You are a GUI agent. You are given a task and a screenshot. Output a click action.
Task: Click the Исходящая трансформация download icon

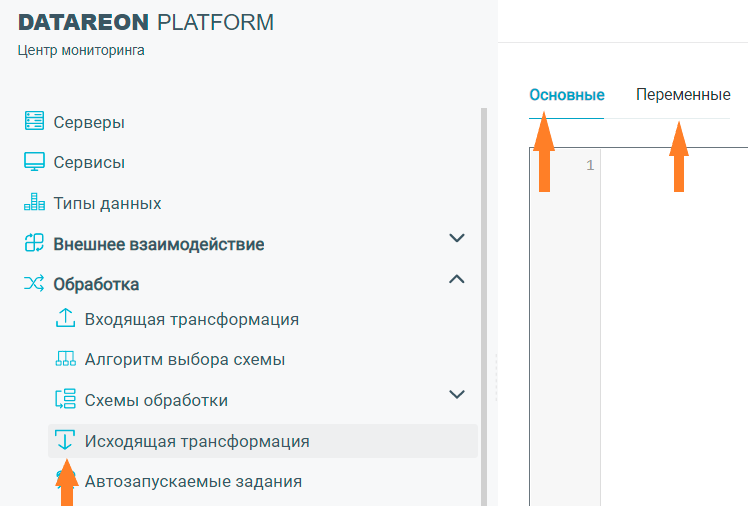pos(66,441)
